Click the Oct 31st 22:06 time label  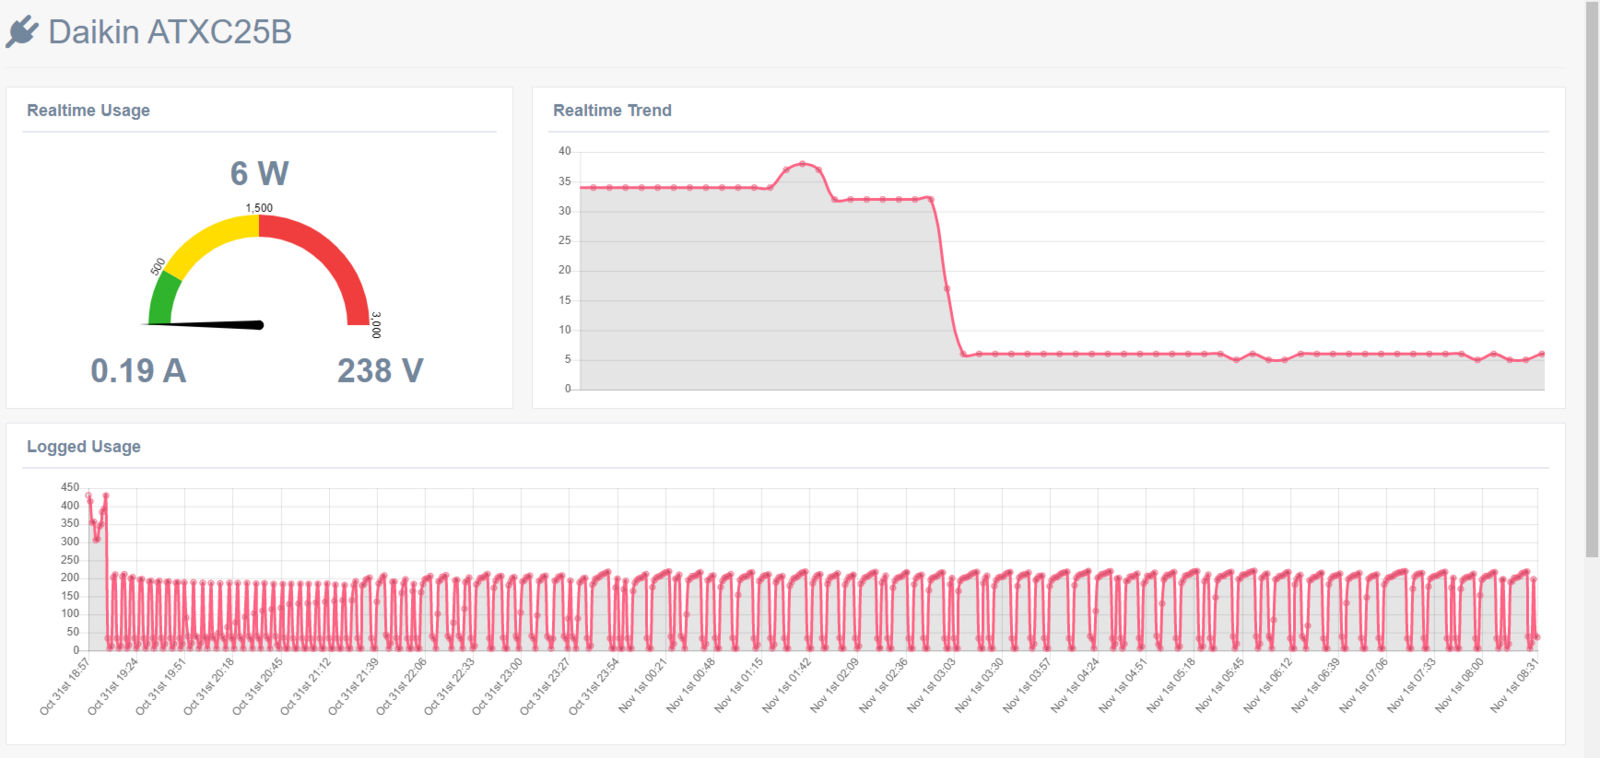402,686
